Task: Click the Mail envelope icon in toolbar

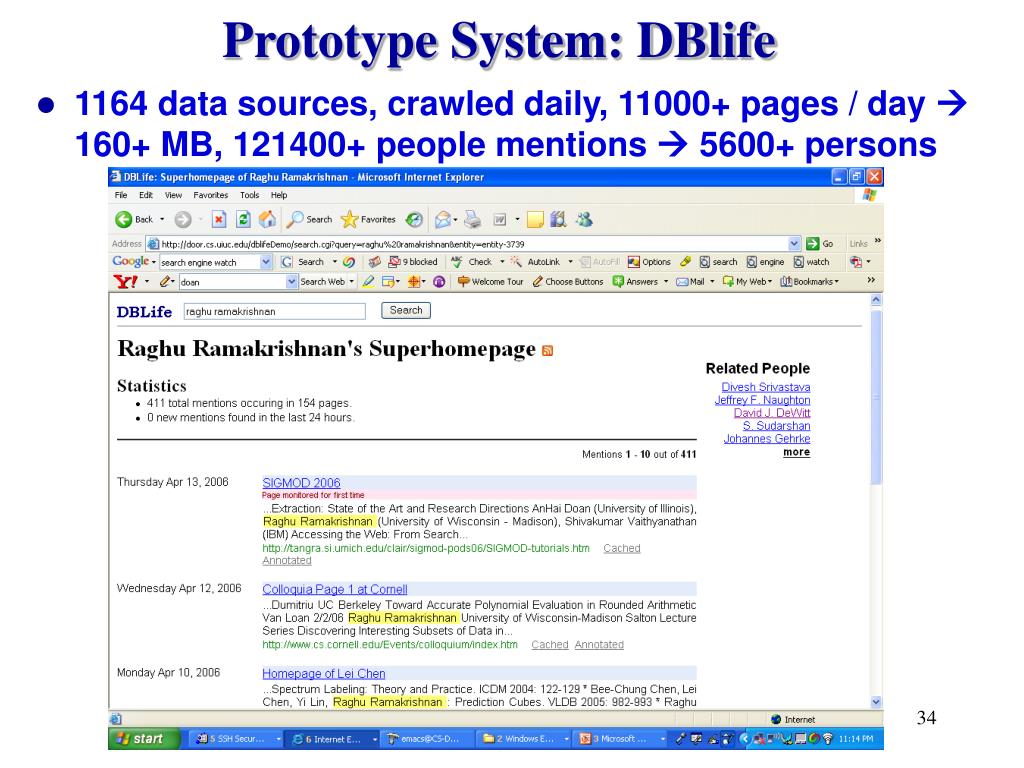Action: click(443, 220)
